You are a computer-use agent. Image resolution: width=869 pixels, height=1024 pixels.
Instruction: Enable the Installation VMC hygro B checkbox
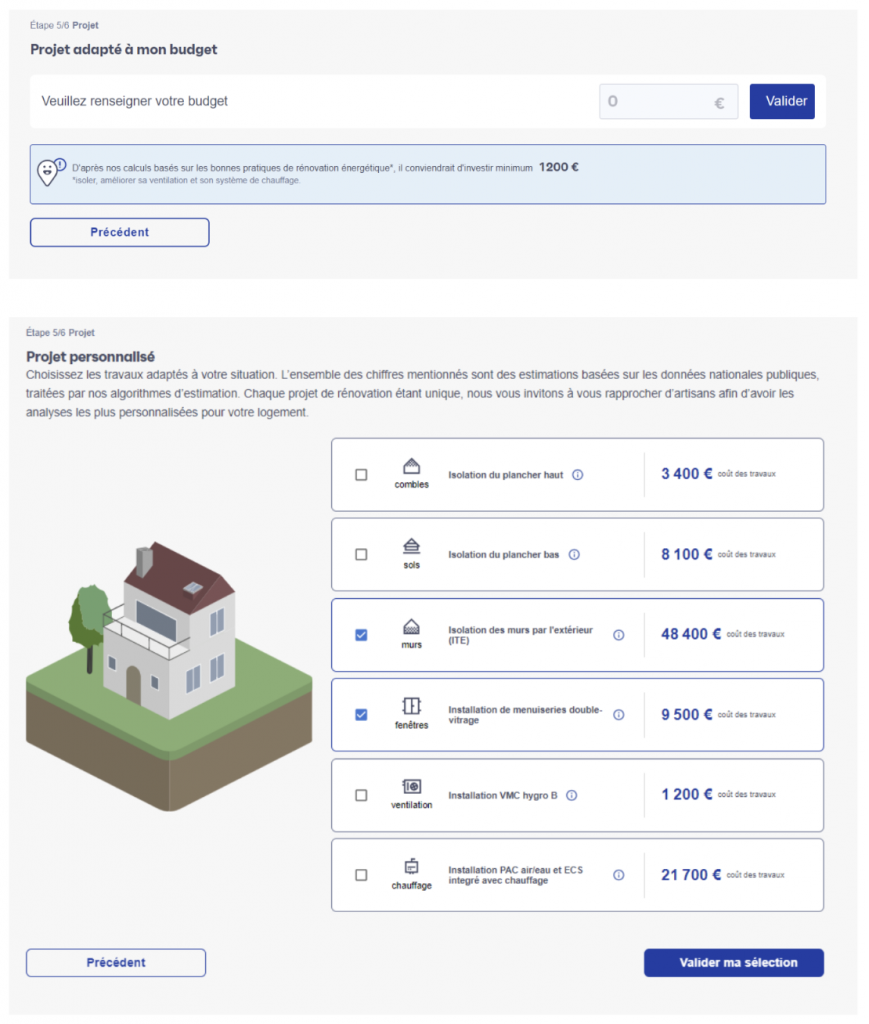coord(361,796)
